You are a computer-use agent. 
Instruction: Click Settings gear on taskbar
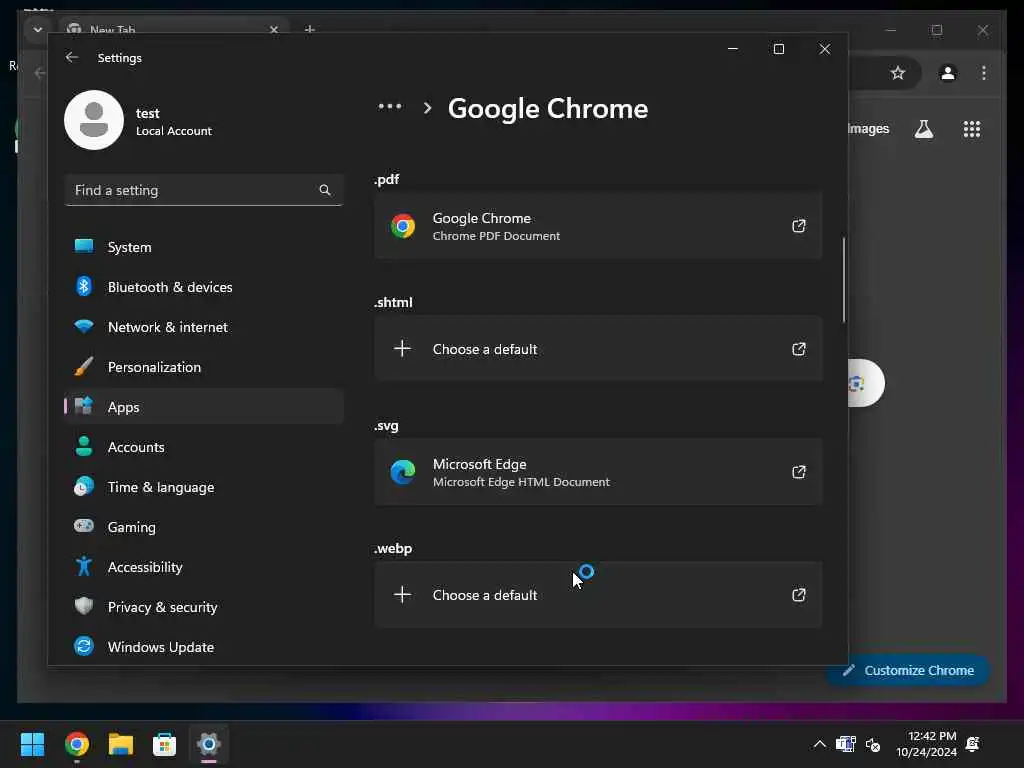pyautogui.click(x=209, y=744)
